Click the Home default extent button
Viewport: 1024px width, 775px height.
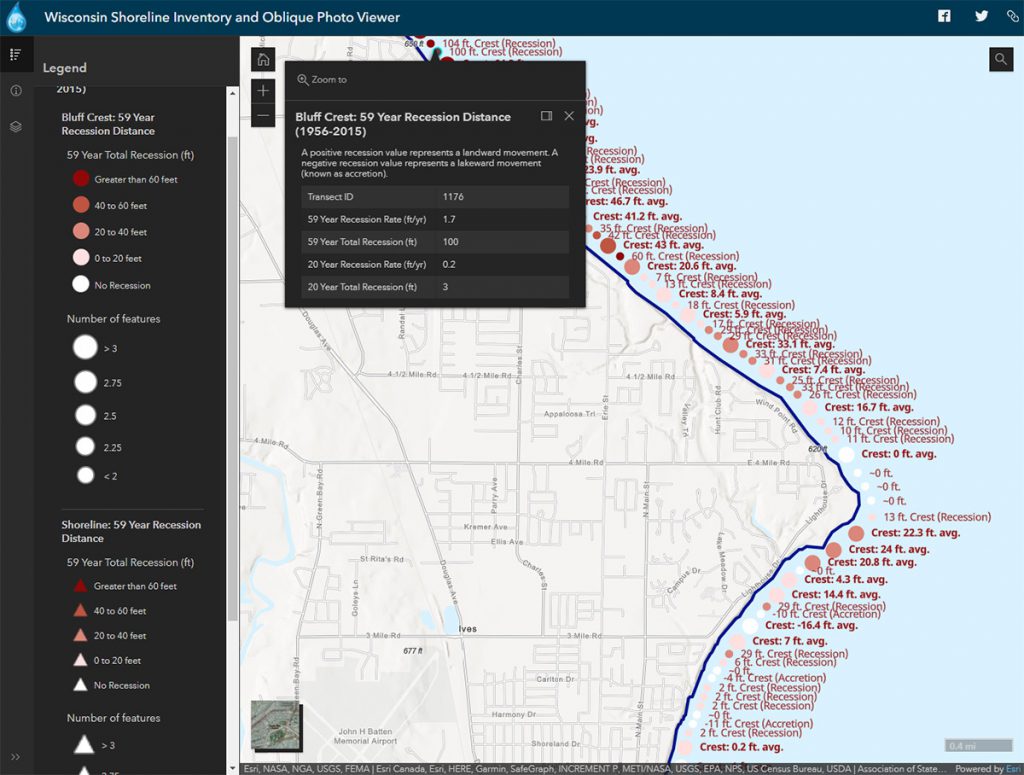pos(263,59)
